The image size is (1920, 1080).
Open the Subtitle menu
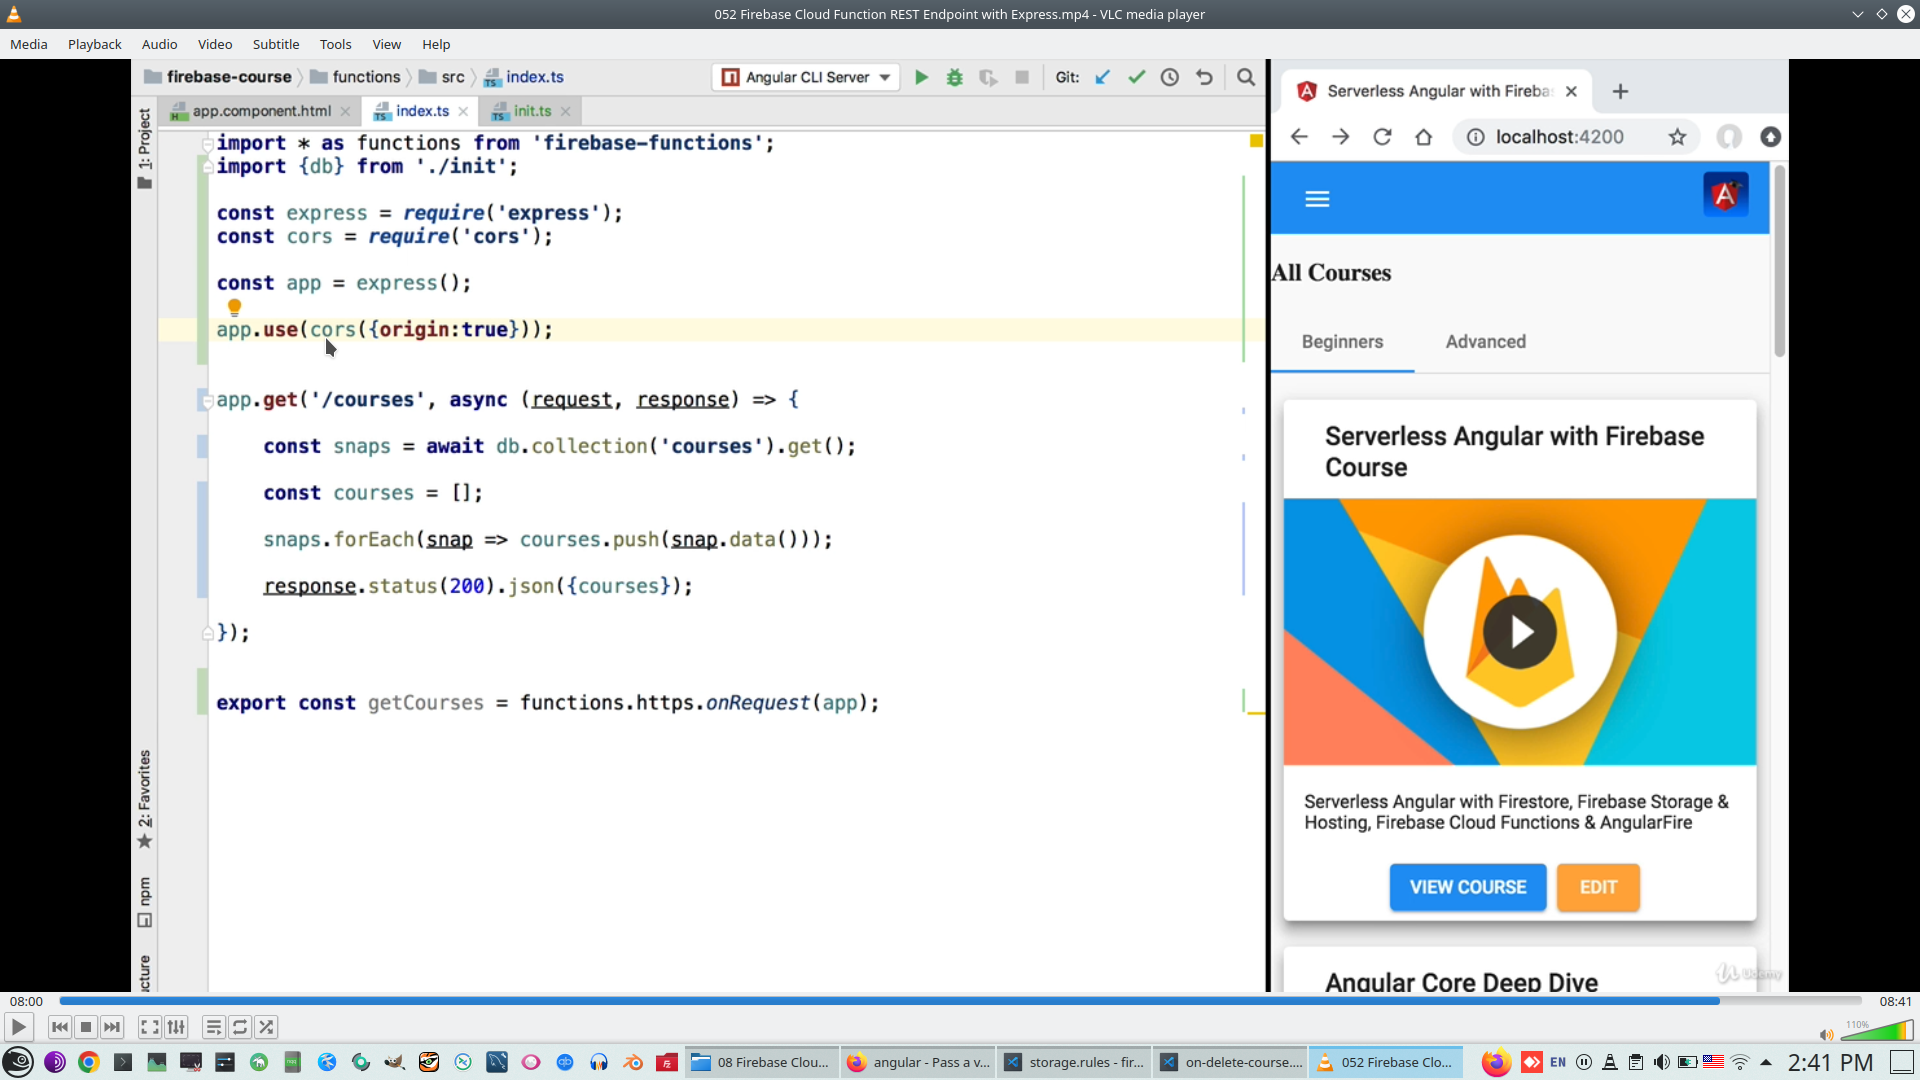[x=275, y=44]
